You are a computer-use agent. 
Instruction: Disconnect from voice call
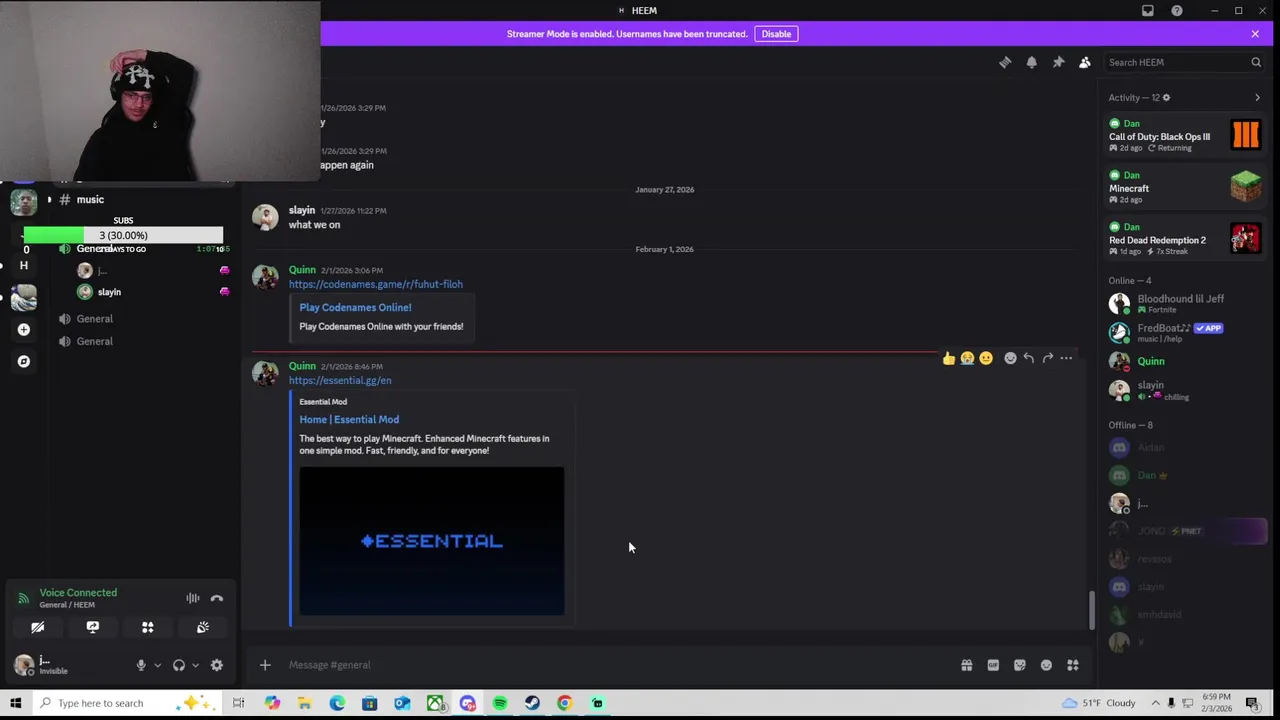tap(217, 598)
